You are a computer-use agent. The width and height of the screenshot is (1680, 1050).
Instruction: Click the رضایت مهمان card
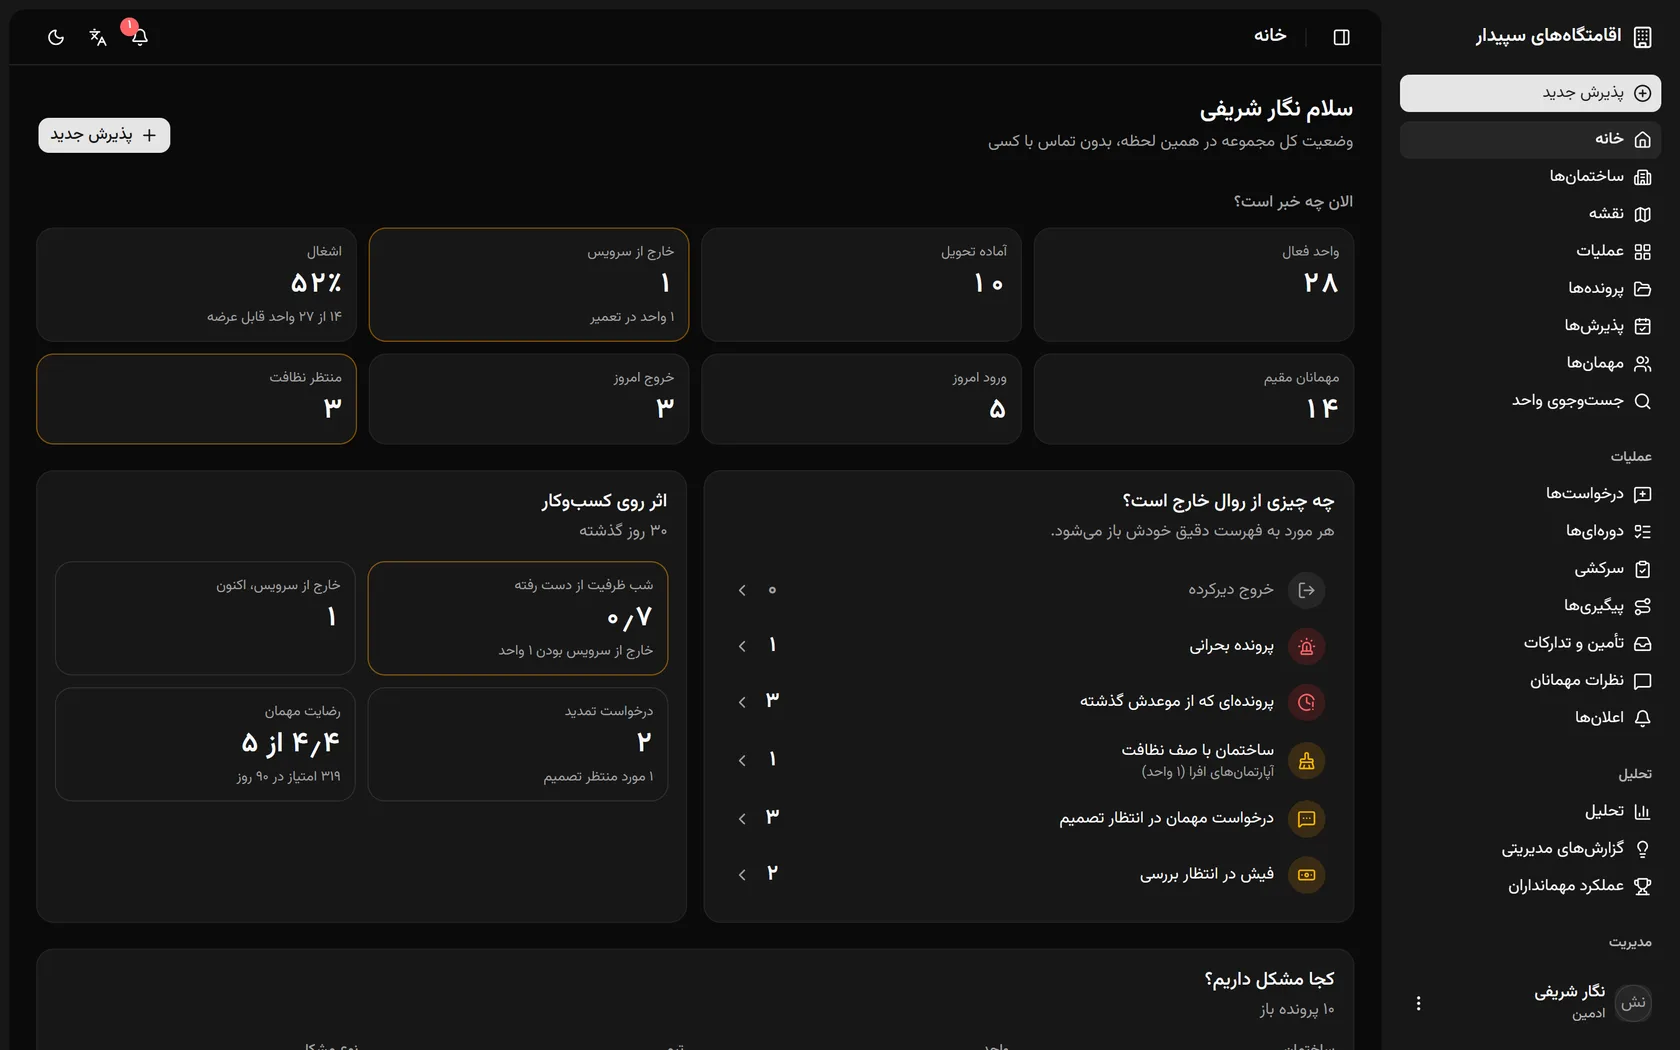(205, 744)
